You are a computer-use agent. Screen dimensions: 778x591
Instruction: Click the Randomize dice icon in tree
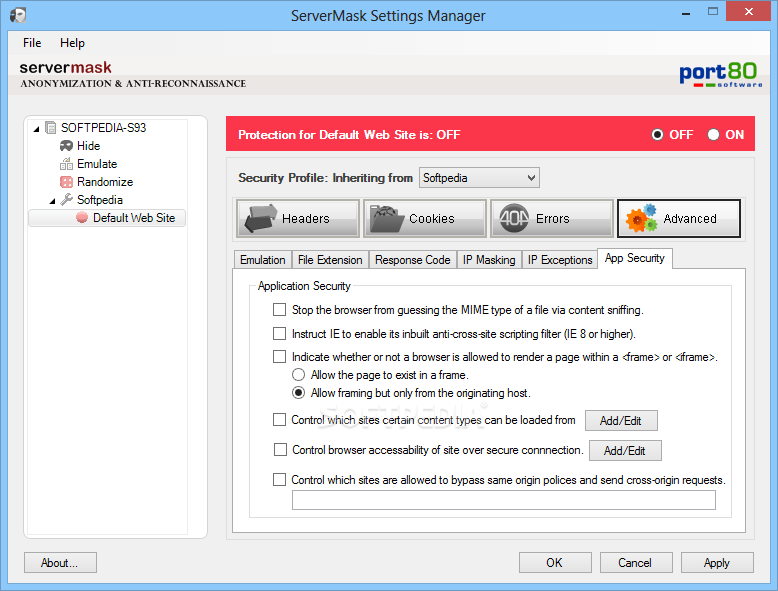66,182
